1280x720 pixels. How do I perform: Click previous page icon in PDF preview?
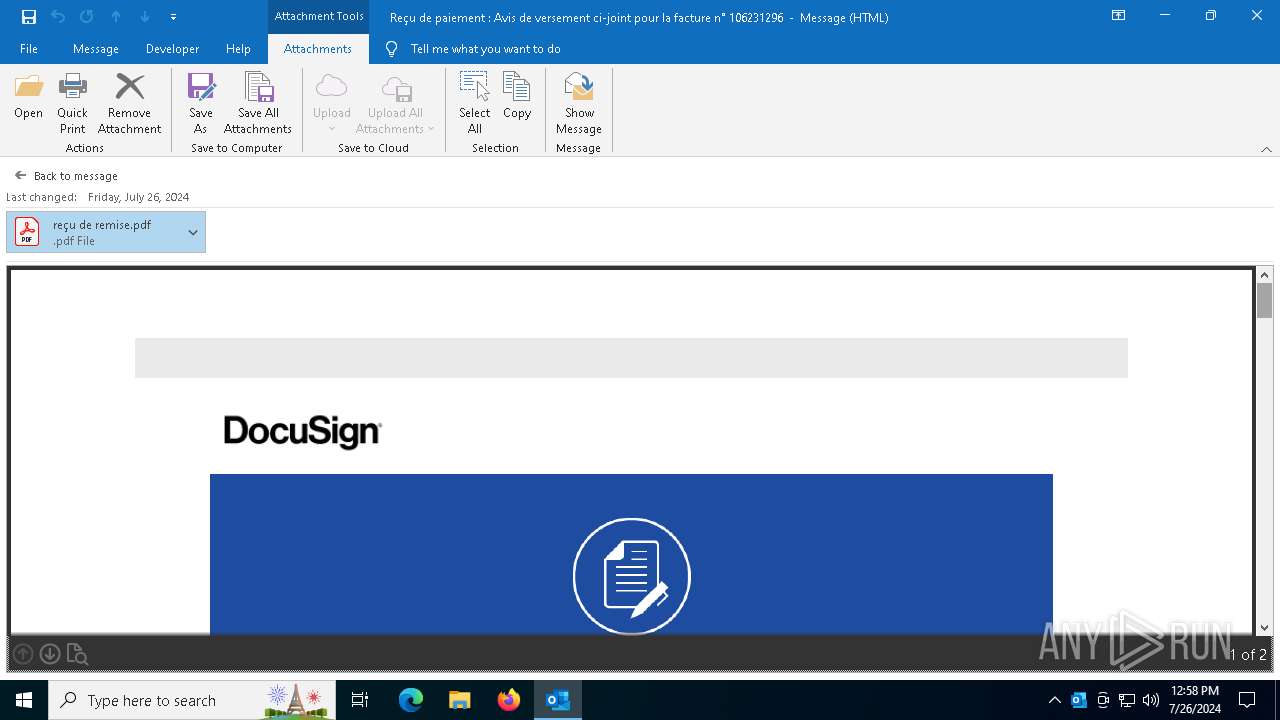(x=23, y=654)
